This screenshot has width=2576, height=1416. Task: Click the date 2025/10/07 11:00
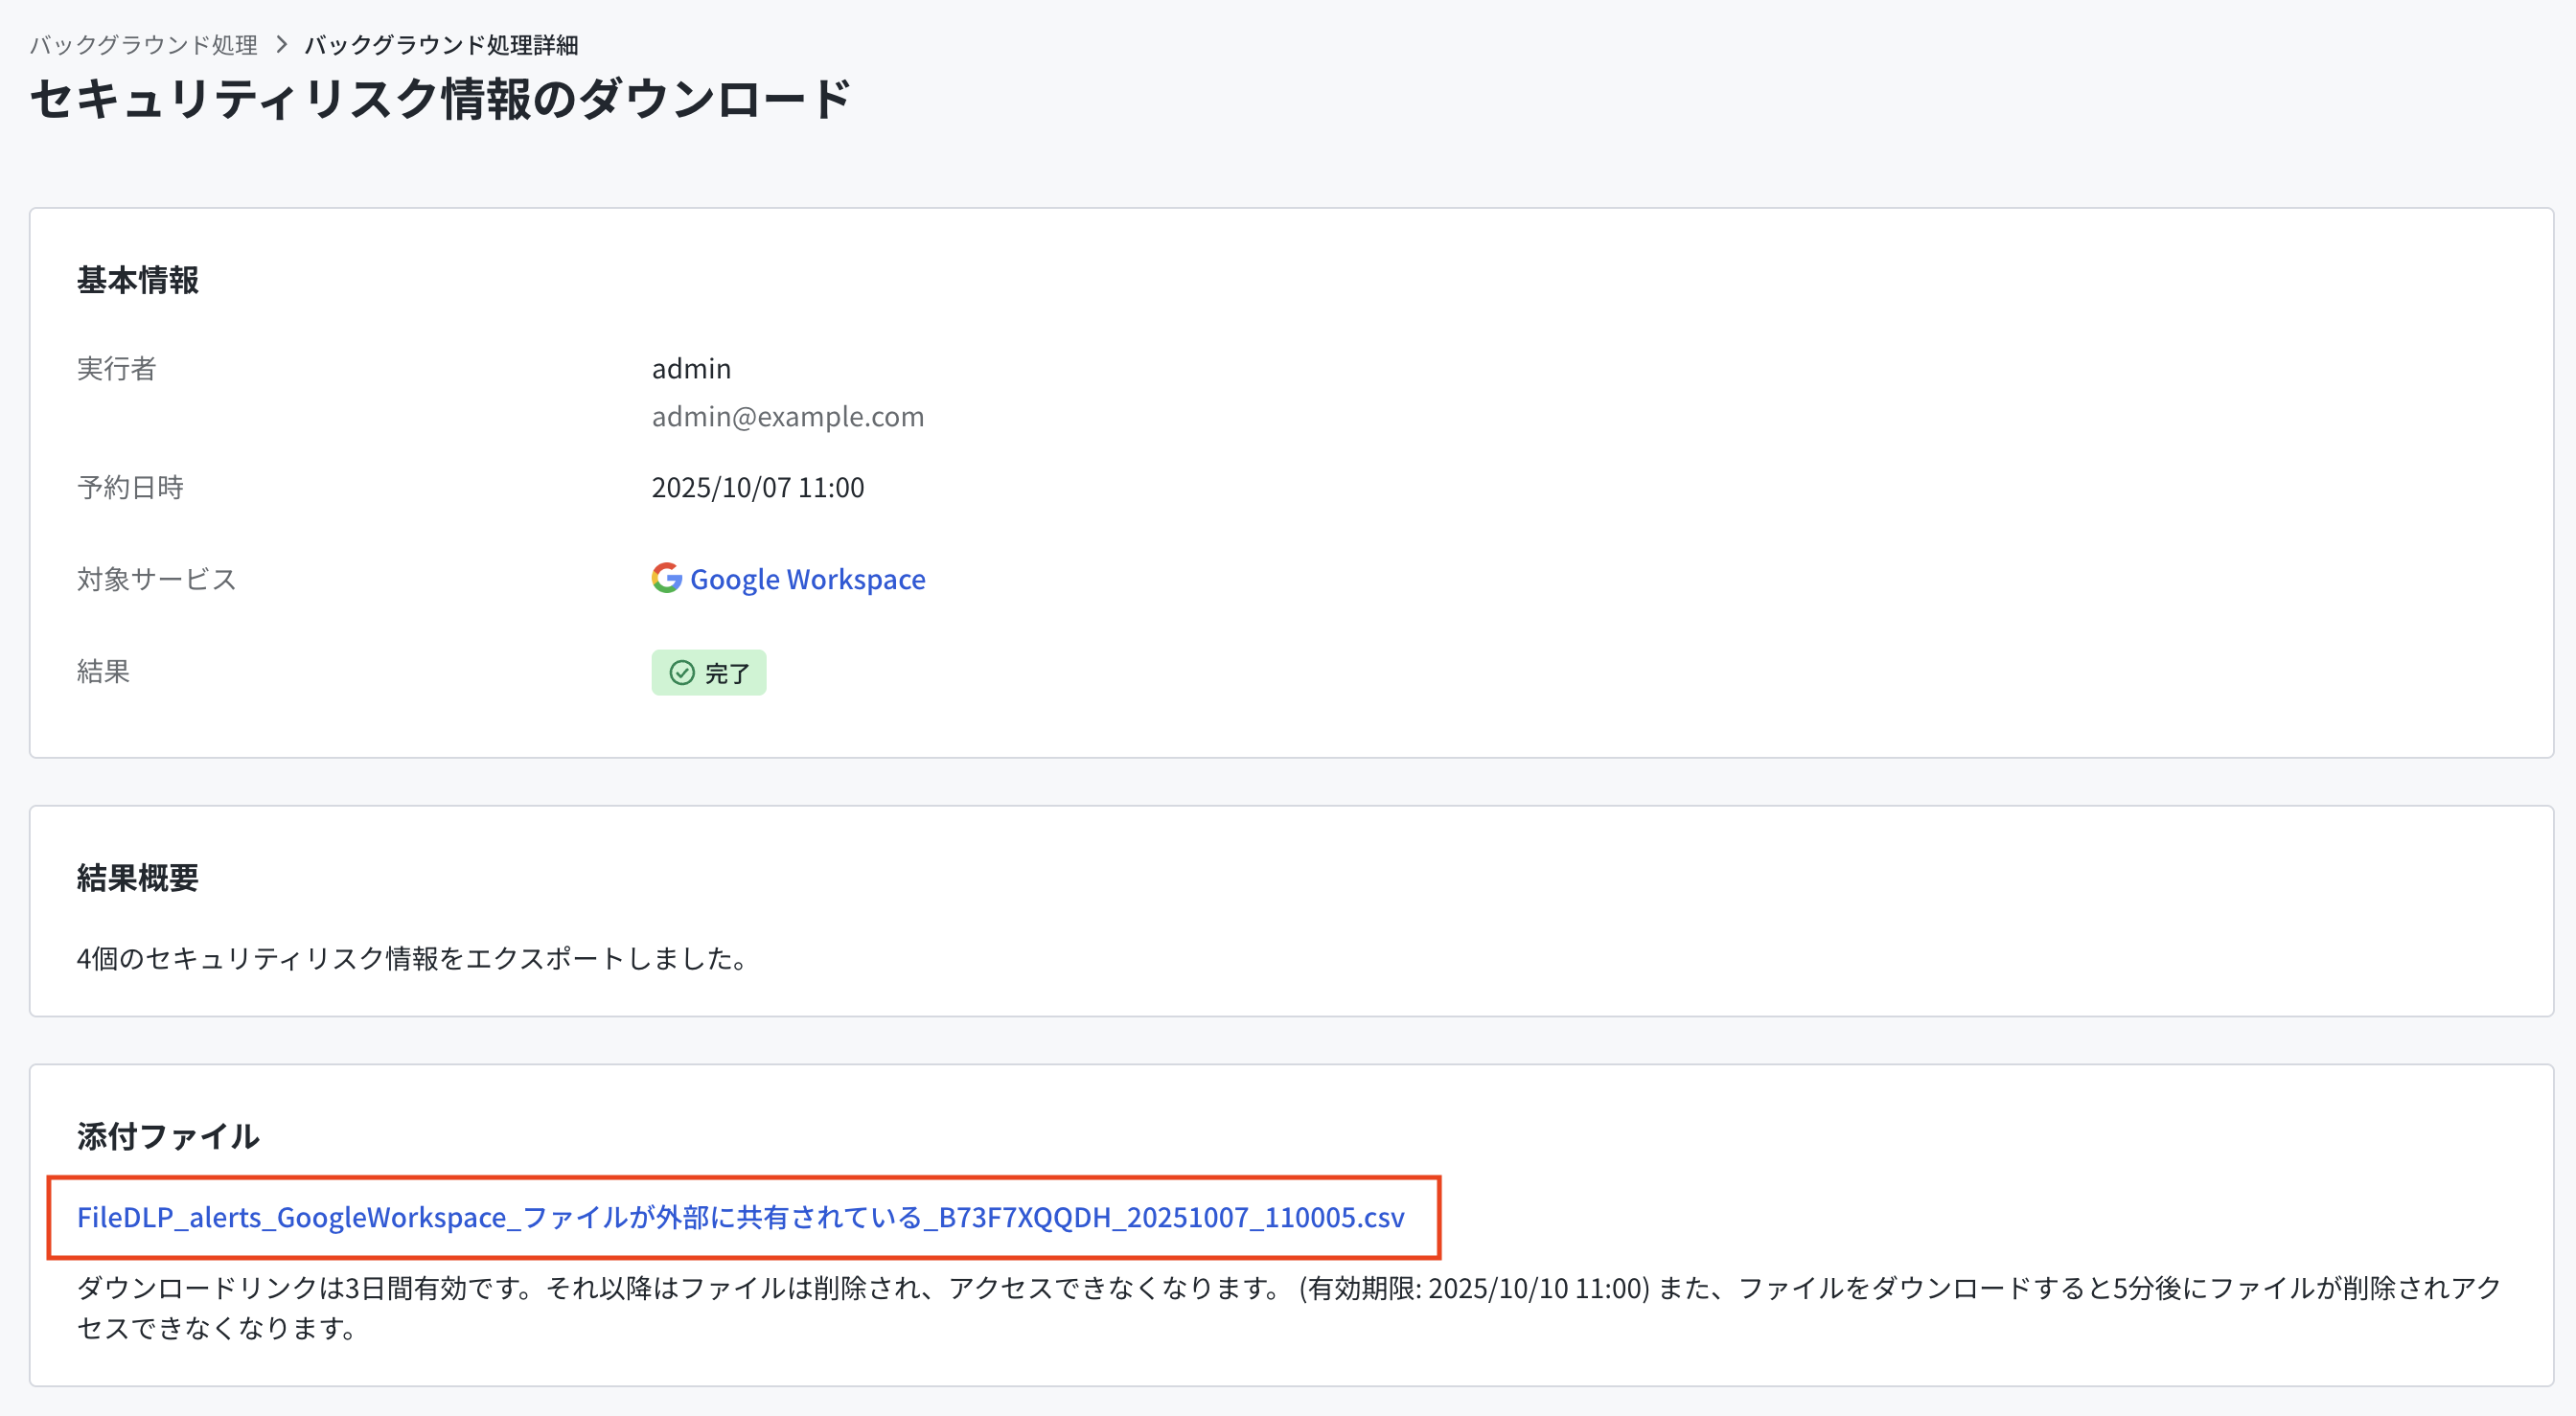pyautogui.click(x=758, y=487)
